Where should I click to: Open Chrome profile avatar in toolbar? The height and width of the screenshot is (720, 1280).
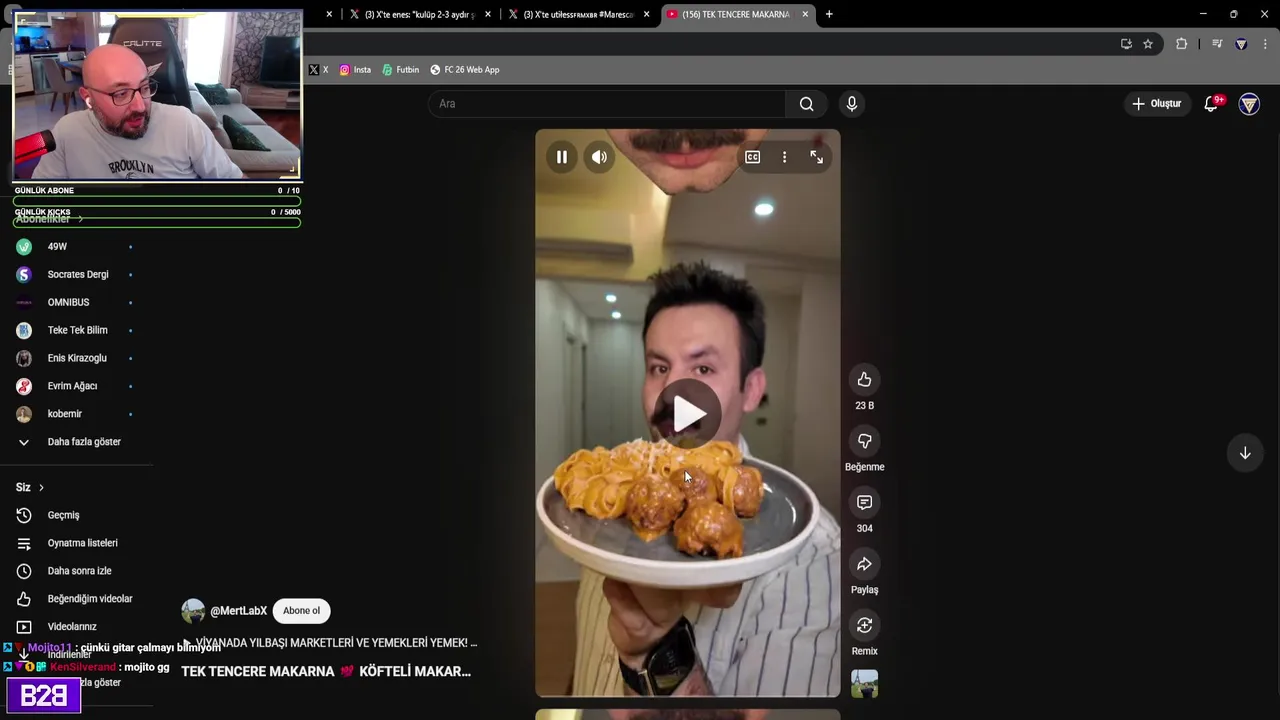pyautogui.click(x=1241, y=44)
